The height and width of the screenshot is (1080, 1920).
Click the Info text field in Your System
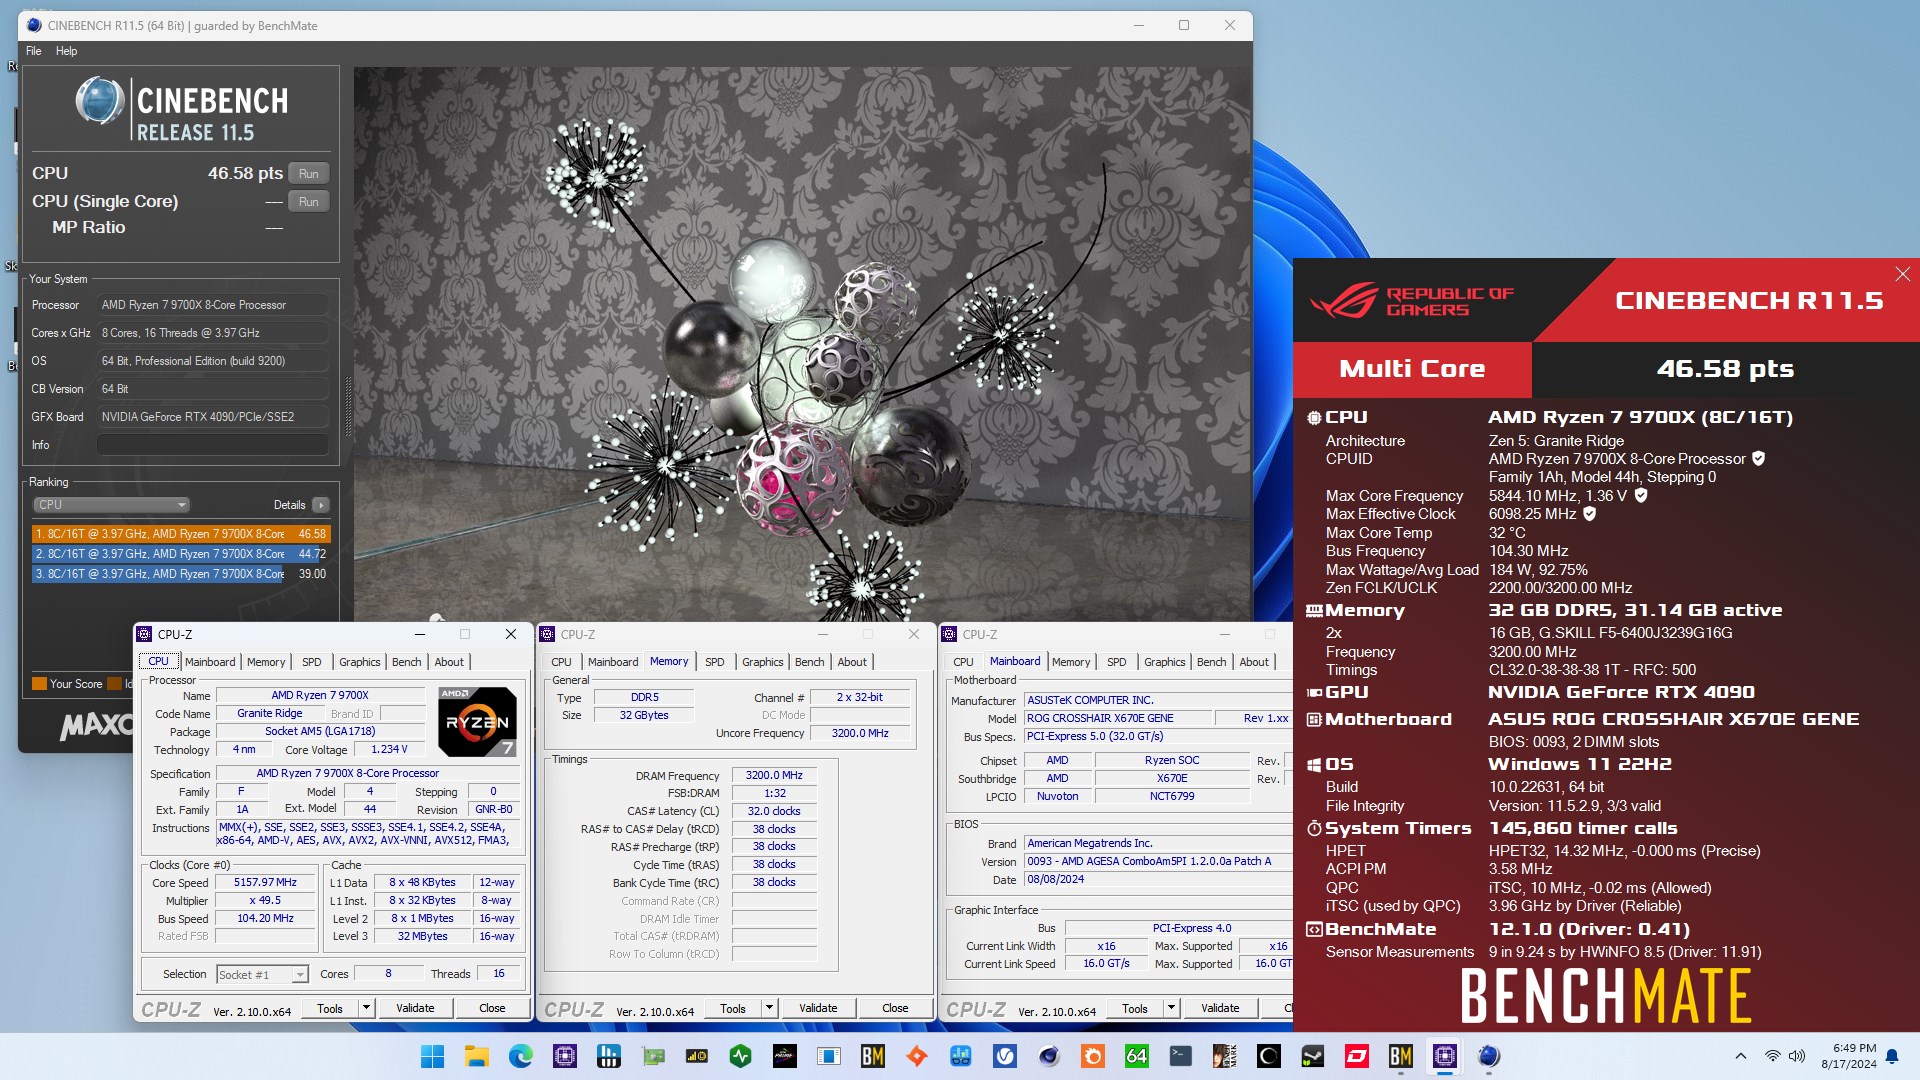point(213,445)
